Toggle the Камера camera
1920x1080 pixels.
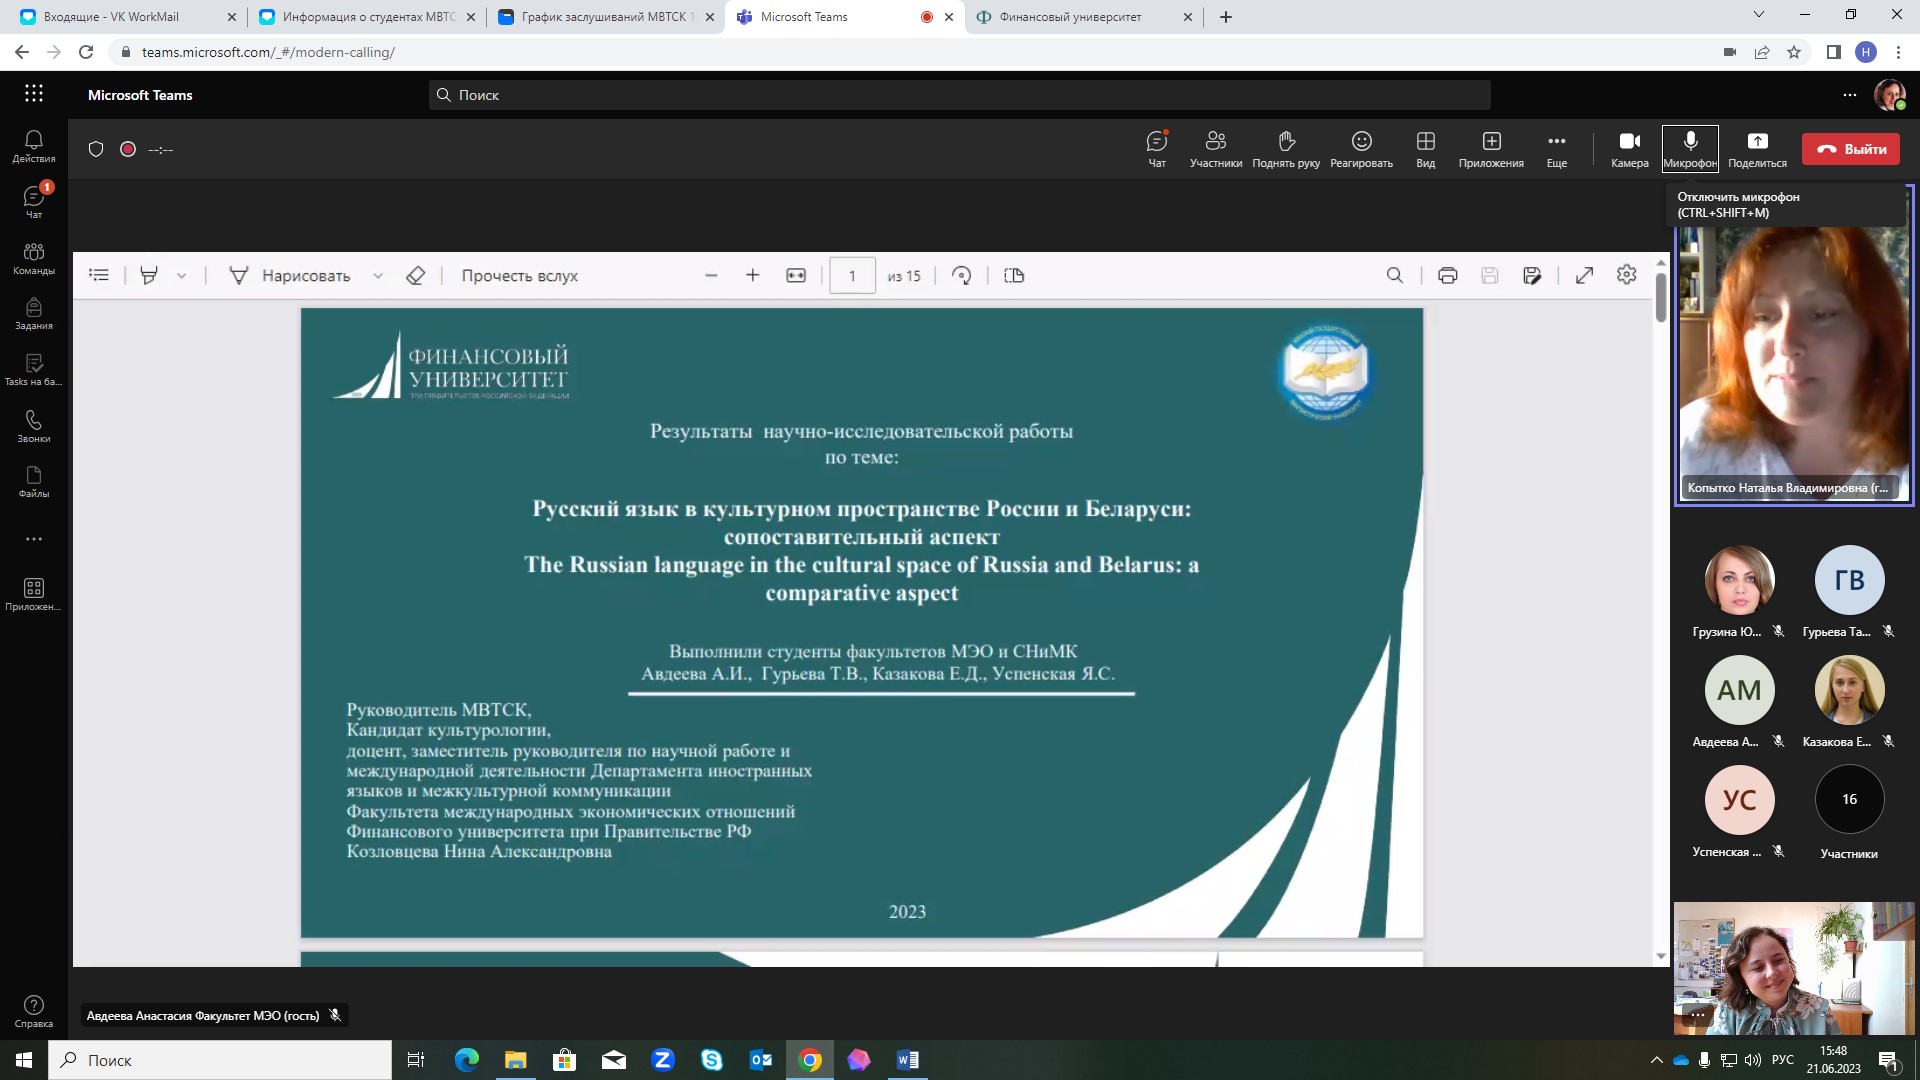tap(1629, 148)
